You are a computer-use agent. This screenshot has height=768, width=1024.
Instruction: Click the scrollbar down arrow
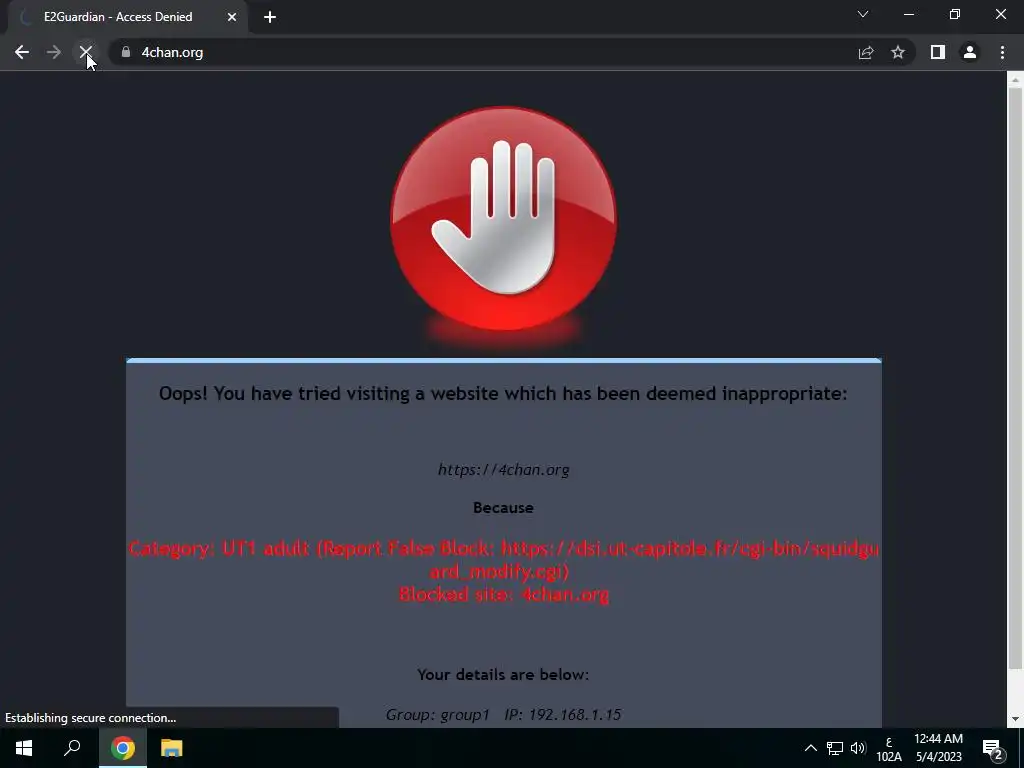pos(1015,719)
